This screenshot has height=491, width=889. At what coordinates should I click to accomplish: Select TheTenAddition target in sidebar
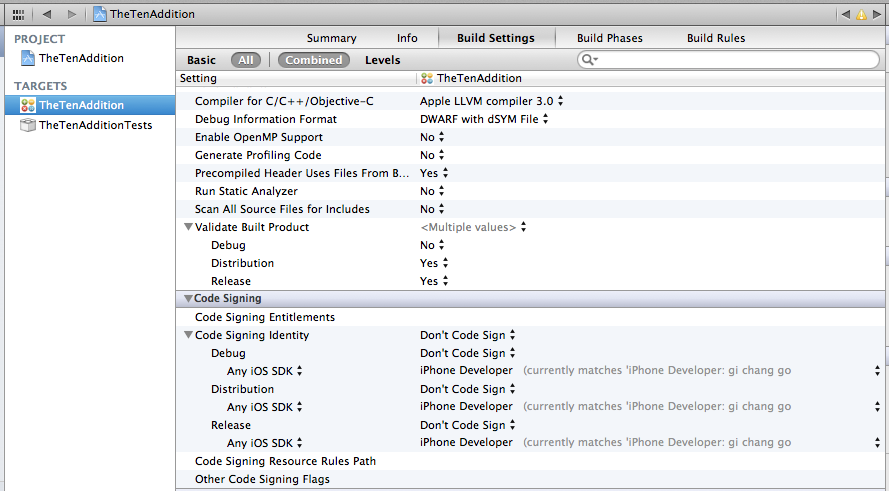(x=90, y=105)
